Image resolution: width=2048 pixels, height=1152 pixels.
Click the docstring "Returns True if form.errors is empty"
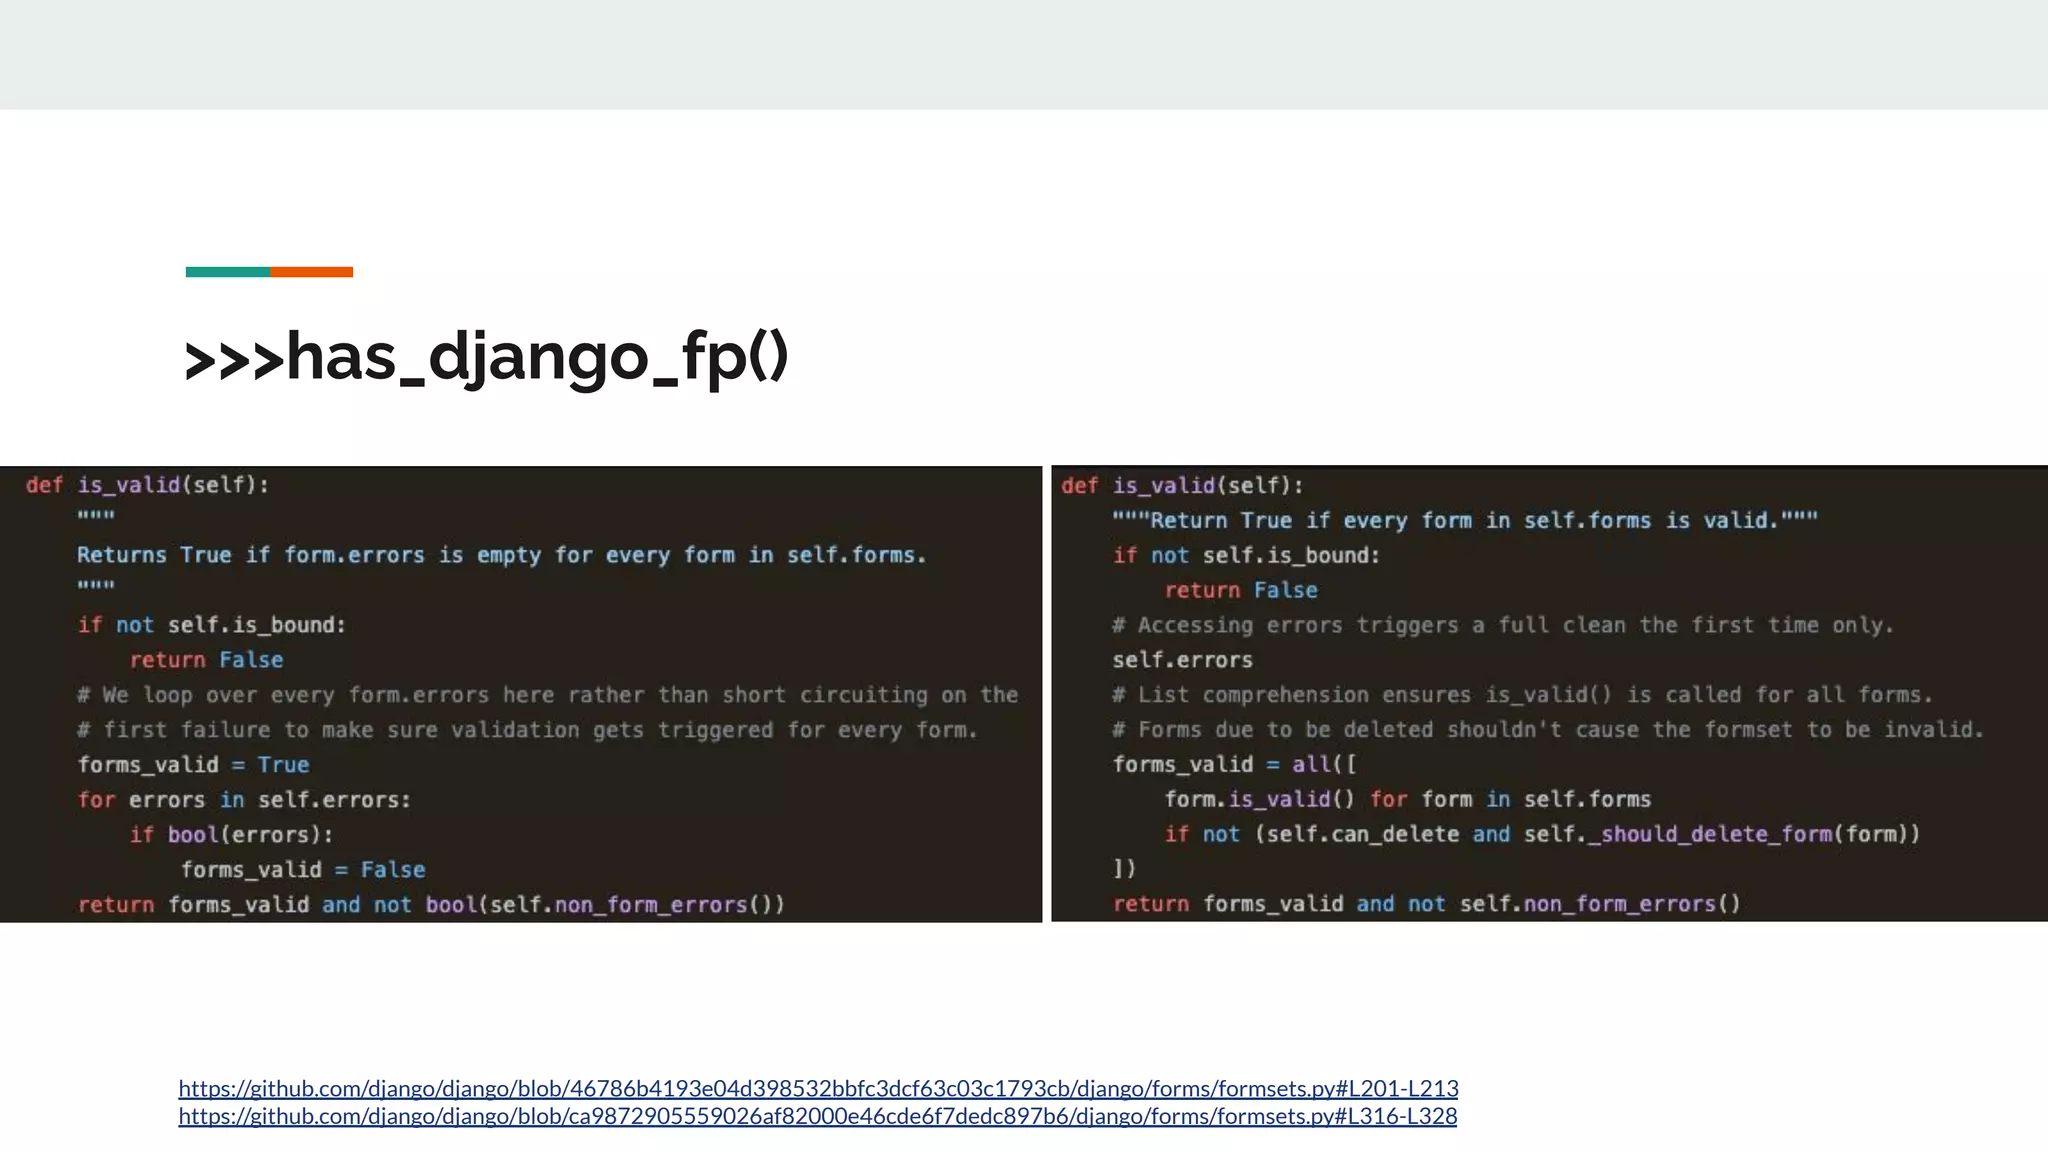pyautogui.click(x=502, y=555)
